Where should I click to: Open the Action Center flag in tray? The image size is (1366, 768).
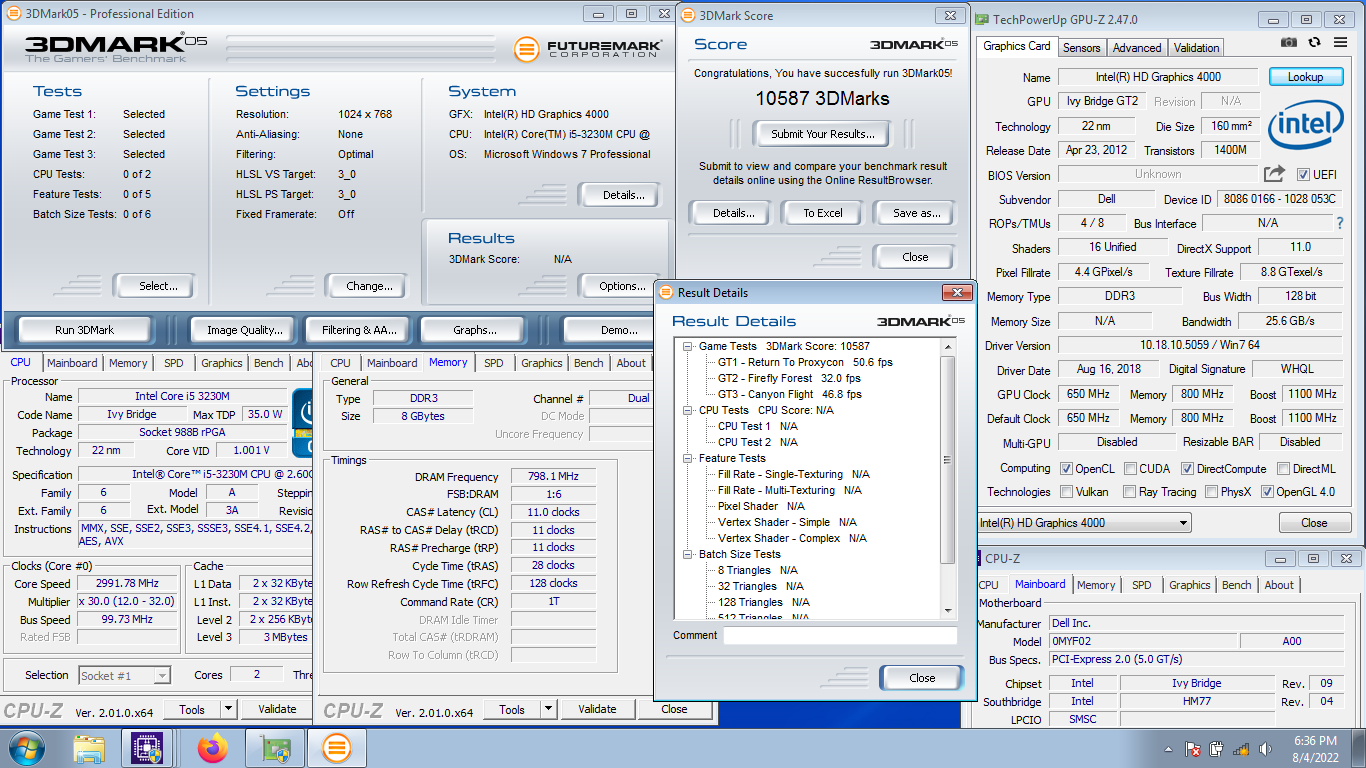pyautogui.click(x=1192, y=749)
